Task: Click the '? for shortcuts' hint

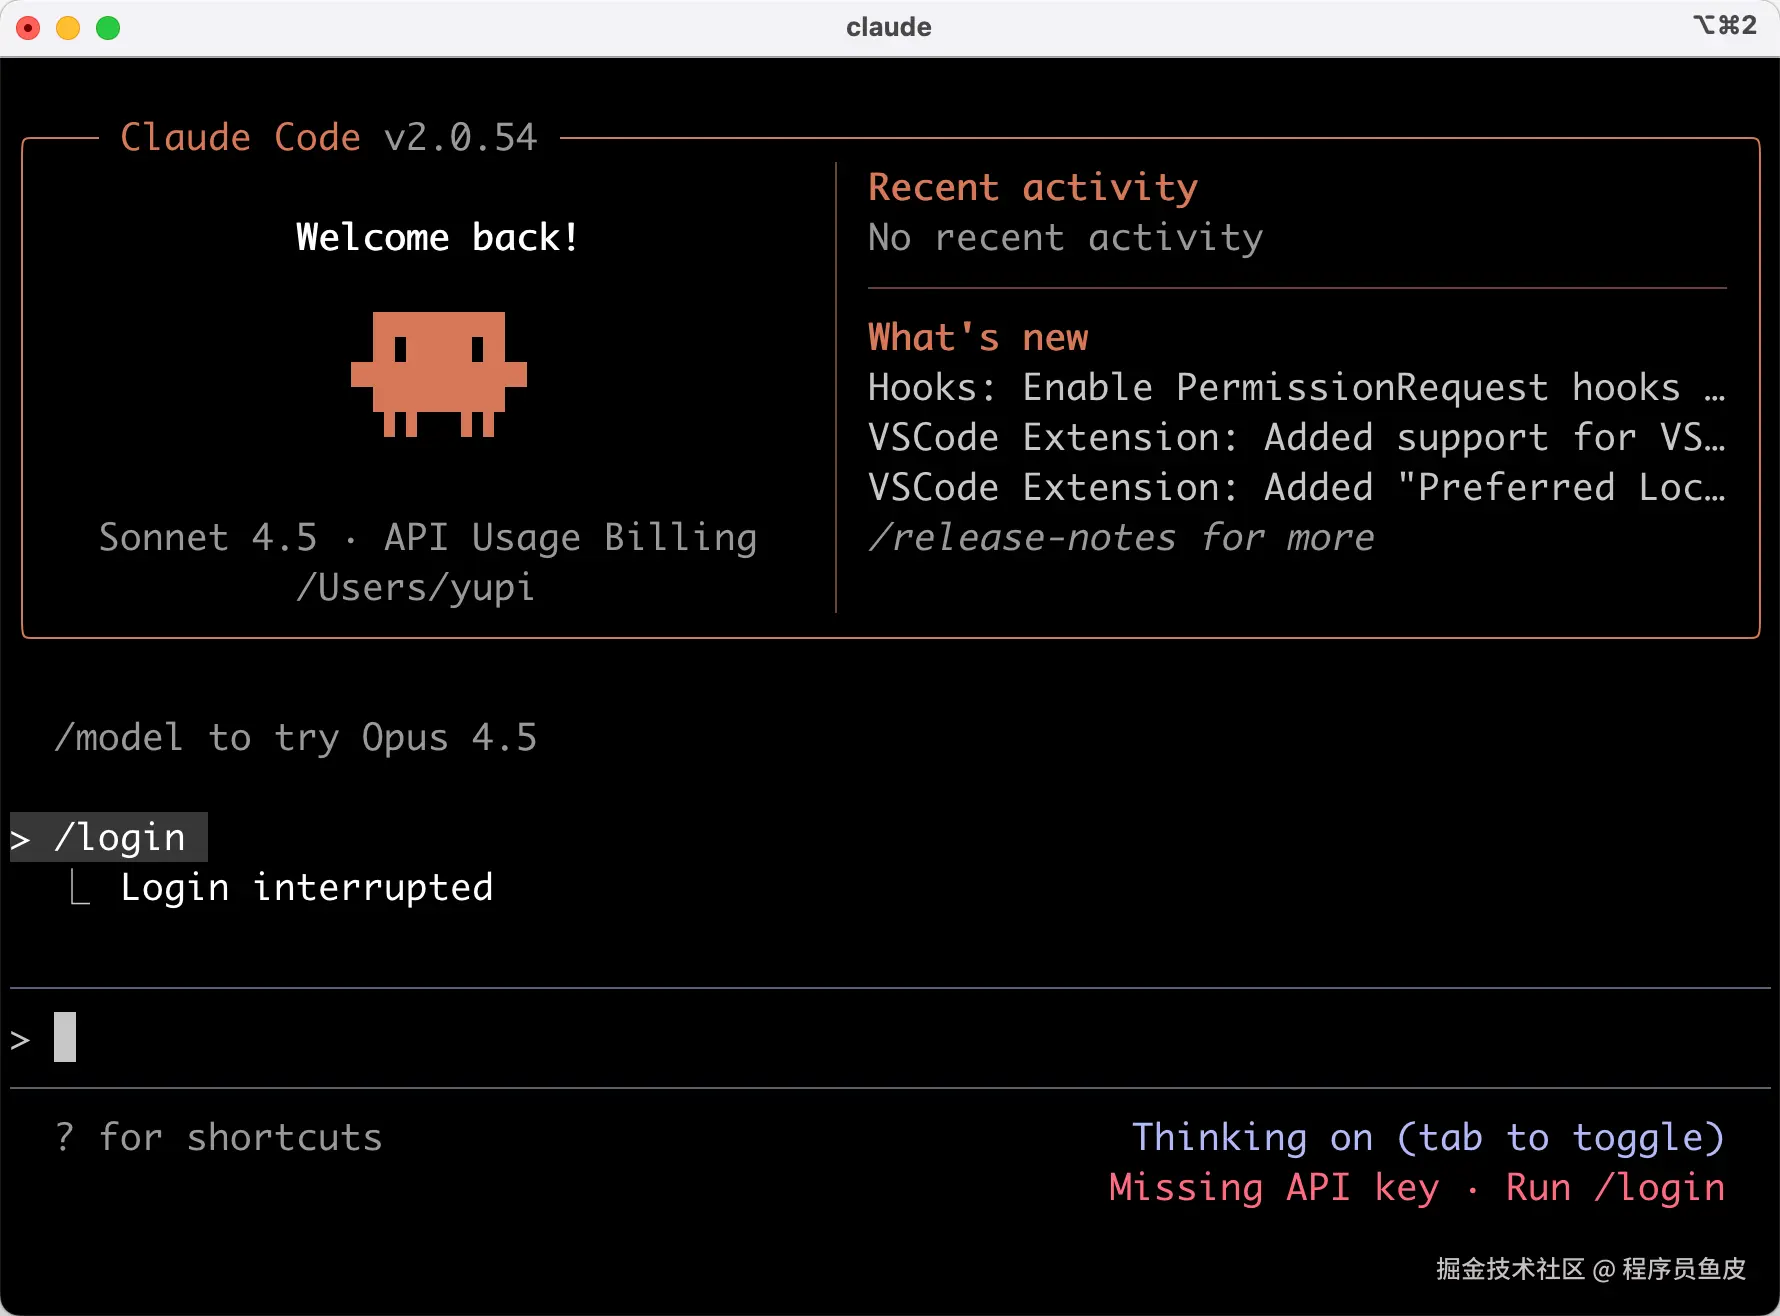Action: (x=219, y=1138)
